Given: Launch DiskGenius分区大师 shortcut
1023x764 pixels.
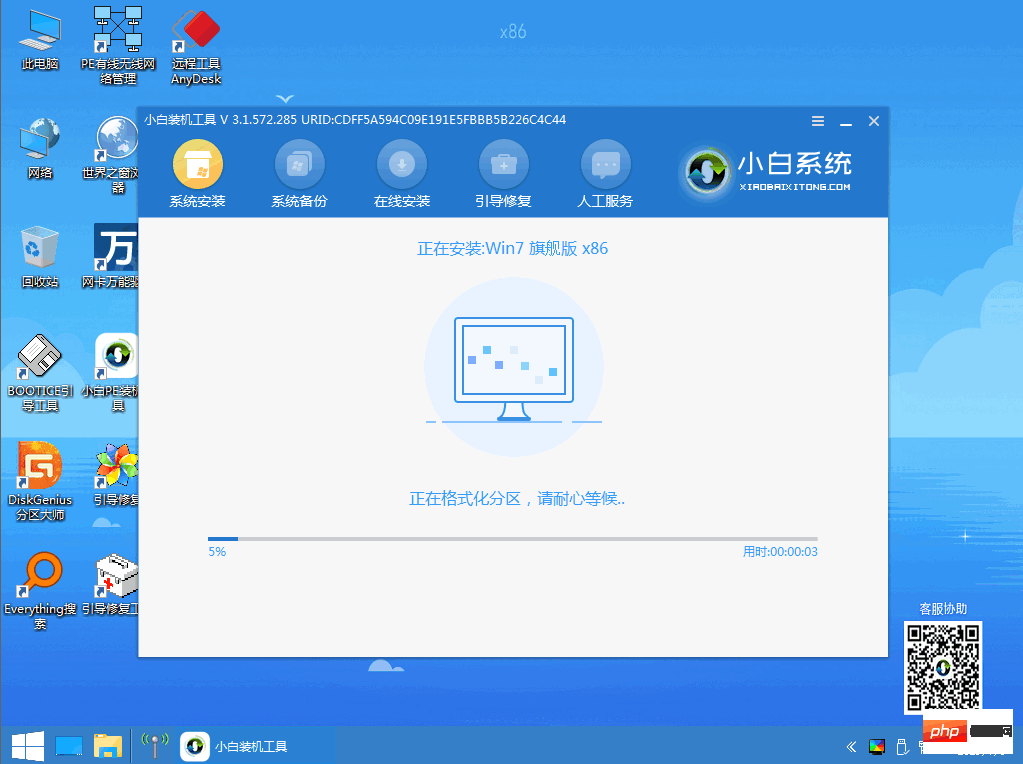Looking at the screenshot, I should pyautogui.click(x=40, y=481).
